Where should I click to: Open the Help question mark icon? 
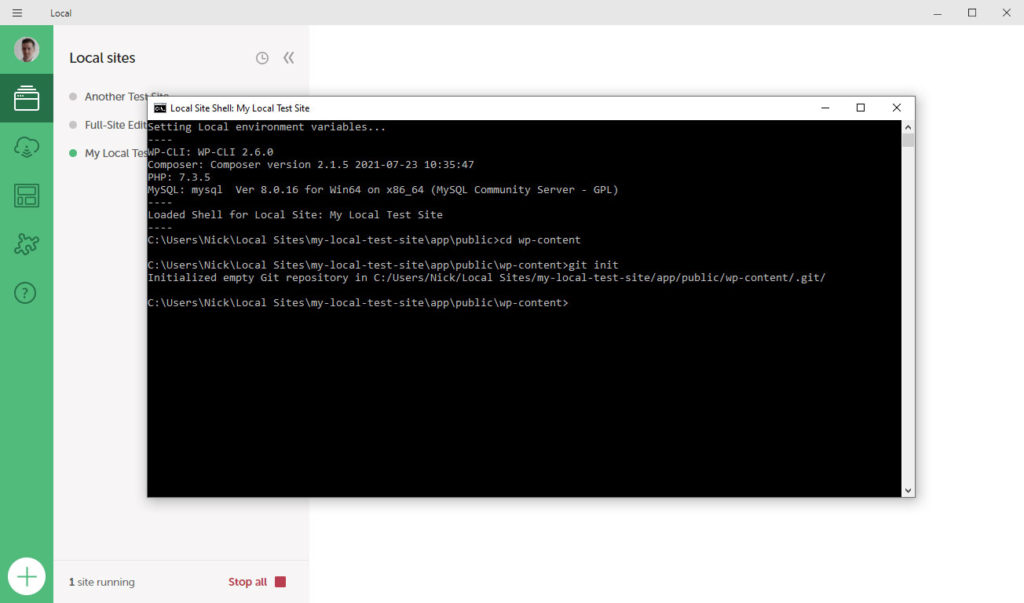[25, 293]
